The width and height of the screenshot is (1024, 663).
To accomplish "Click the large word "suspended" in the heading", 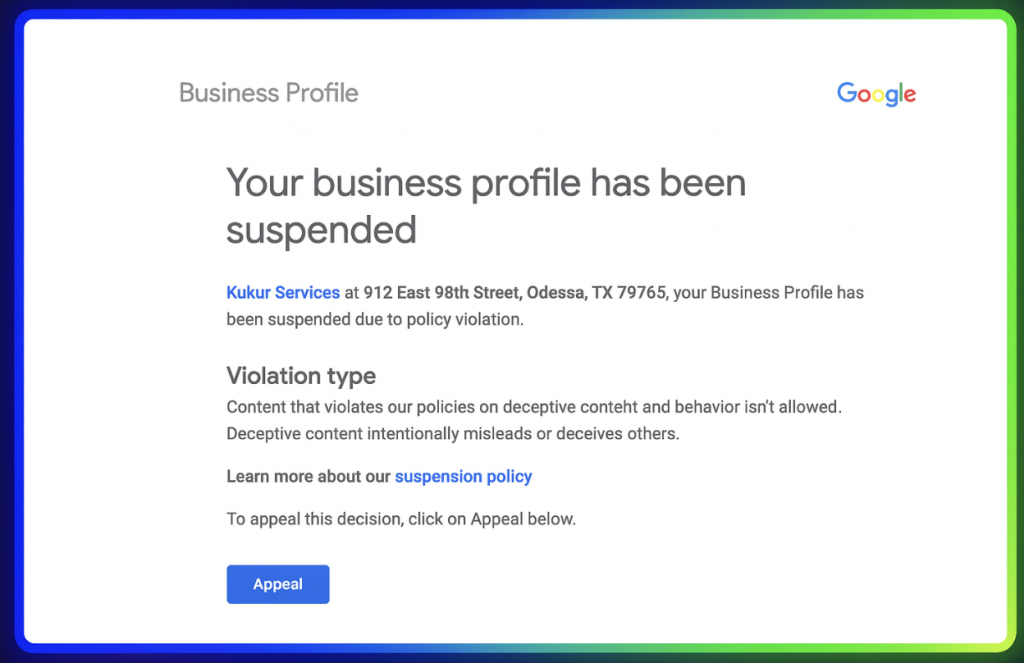I will point(321,230).
